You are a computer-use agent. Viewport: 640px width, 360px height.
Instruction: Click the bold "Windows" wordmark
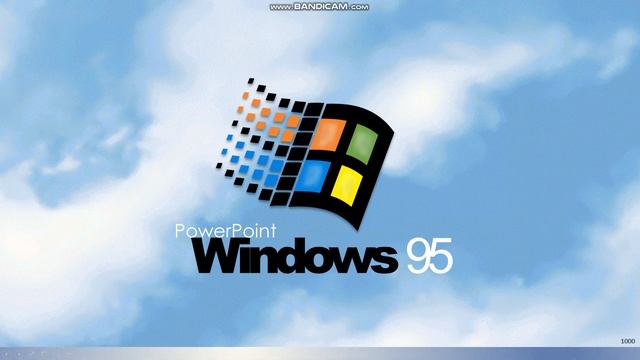pyautogui.click(x=296, y=256)
